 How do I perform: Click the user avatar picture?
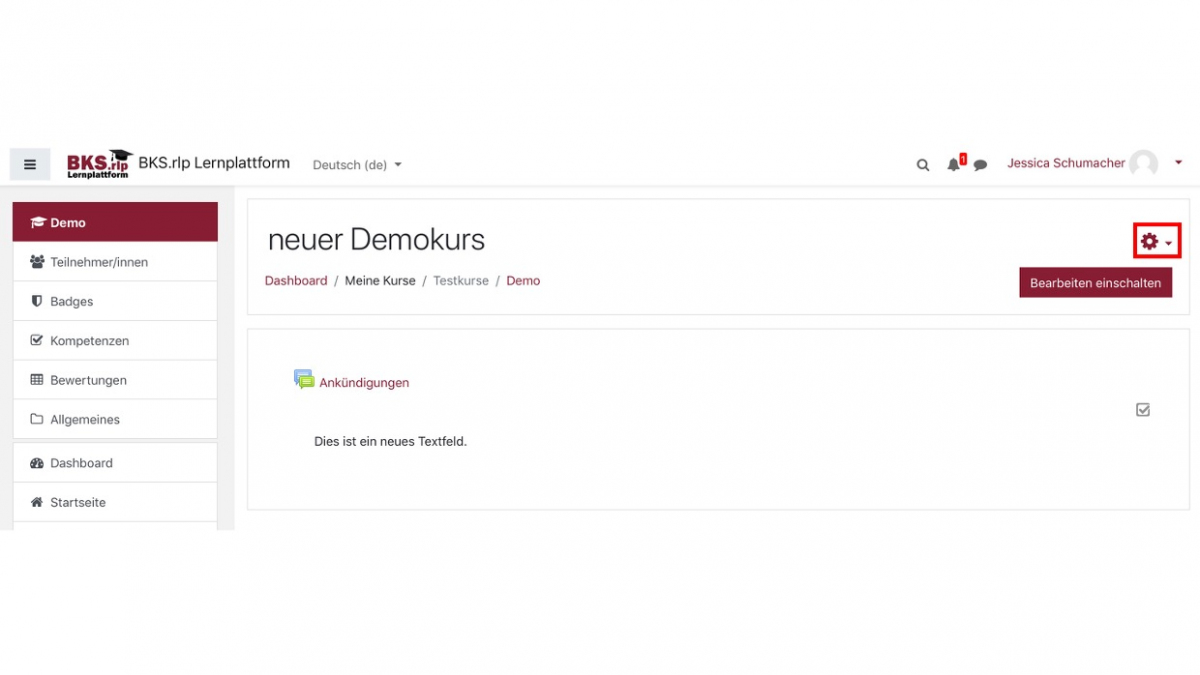point(1143,164)
